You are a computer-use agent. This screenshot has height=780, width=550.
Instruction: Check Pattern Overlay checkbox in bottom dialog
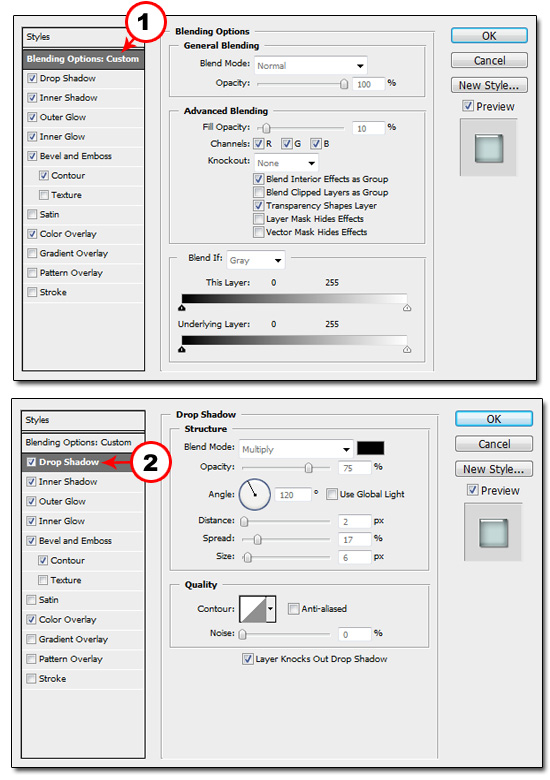[x=31, y=659]
